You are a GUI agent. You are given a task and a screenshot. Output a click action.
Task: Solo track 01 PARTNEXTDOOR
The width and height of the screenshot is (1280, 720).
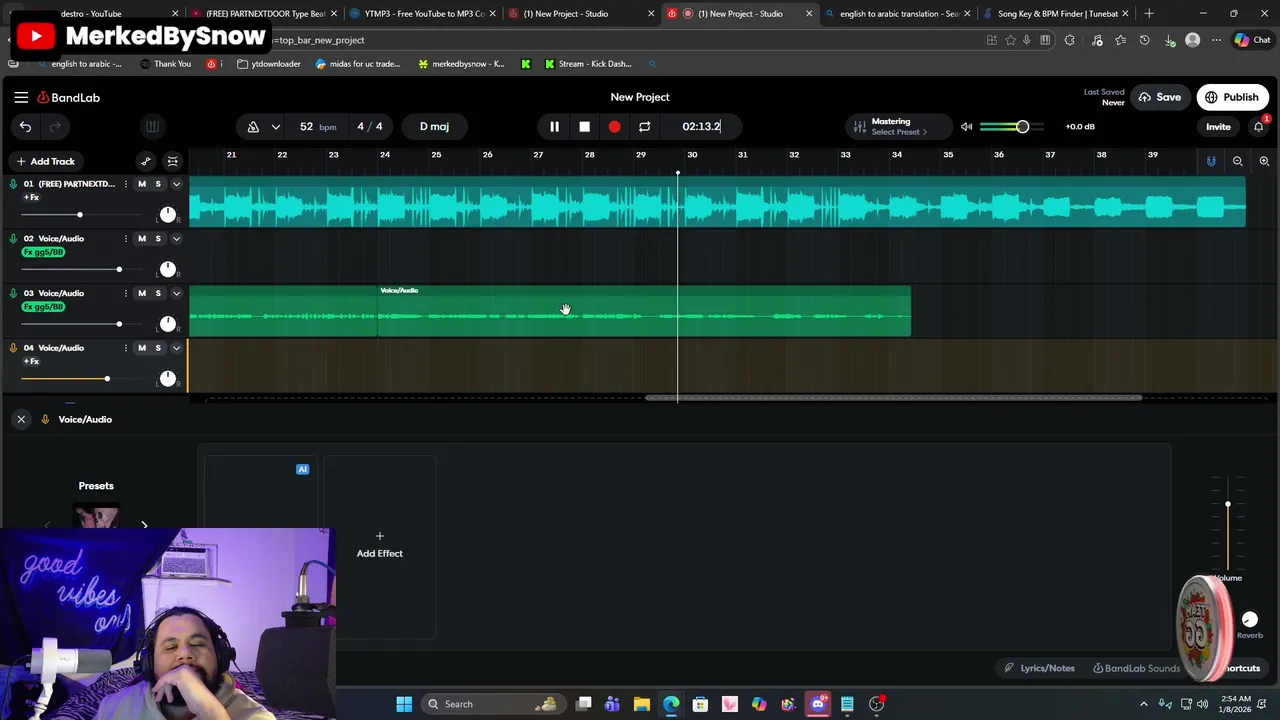point(158,184)
